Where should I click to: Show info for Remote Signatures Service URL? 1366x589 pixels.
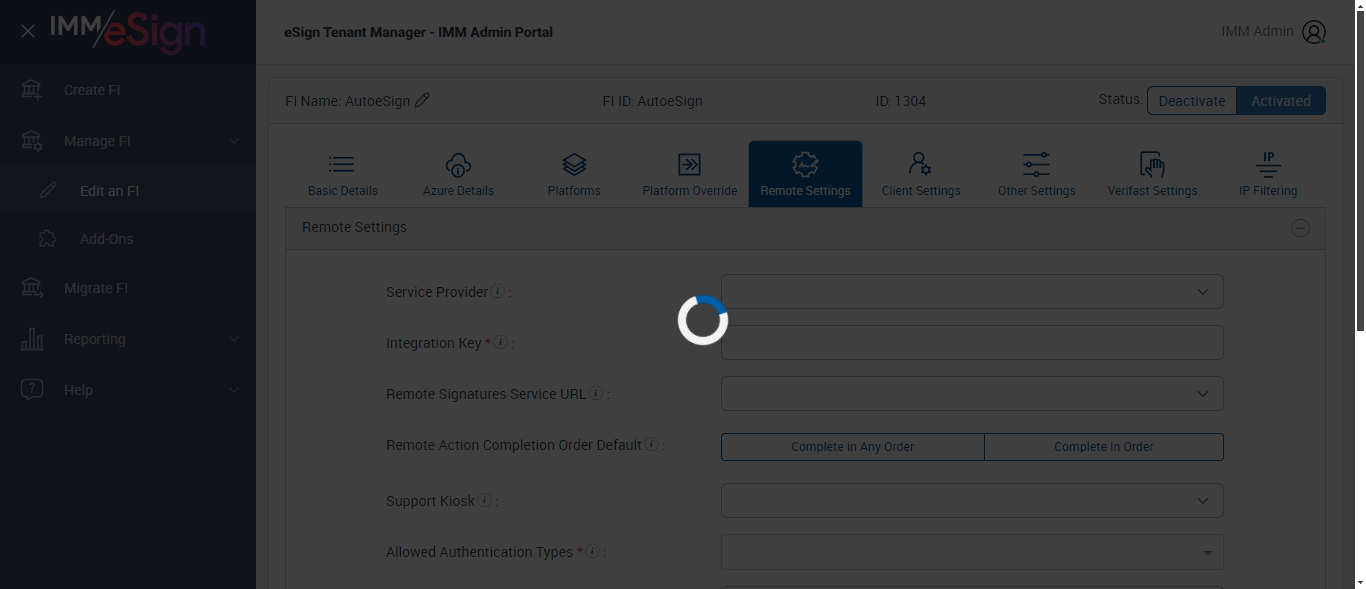pos(596,393)
